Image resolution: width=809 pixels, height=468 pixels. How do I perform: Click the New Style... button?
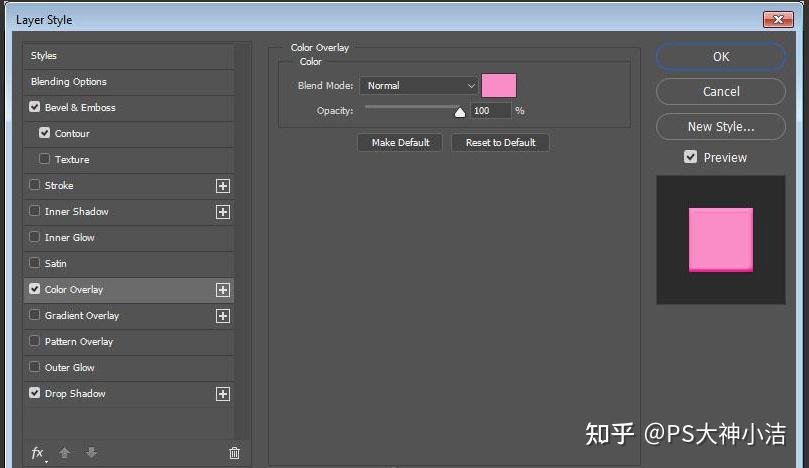[x=721, y=126]
